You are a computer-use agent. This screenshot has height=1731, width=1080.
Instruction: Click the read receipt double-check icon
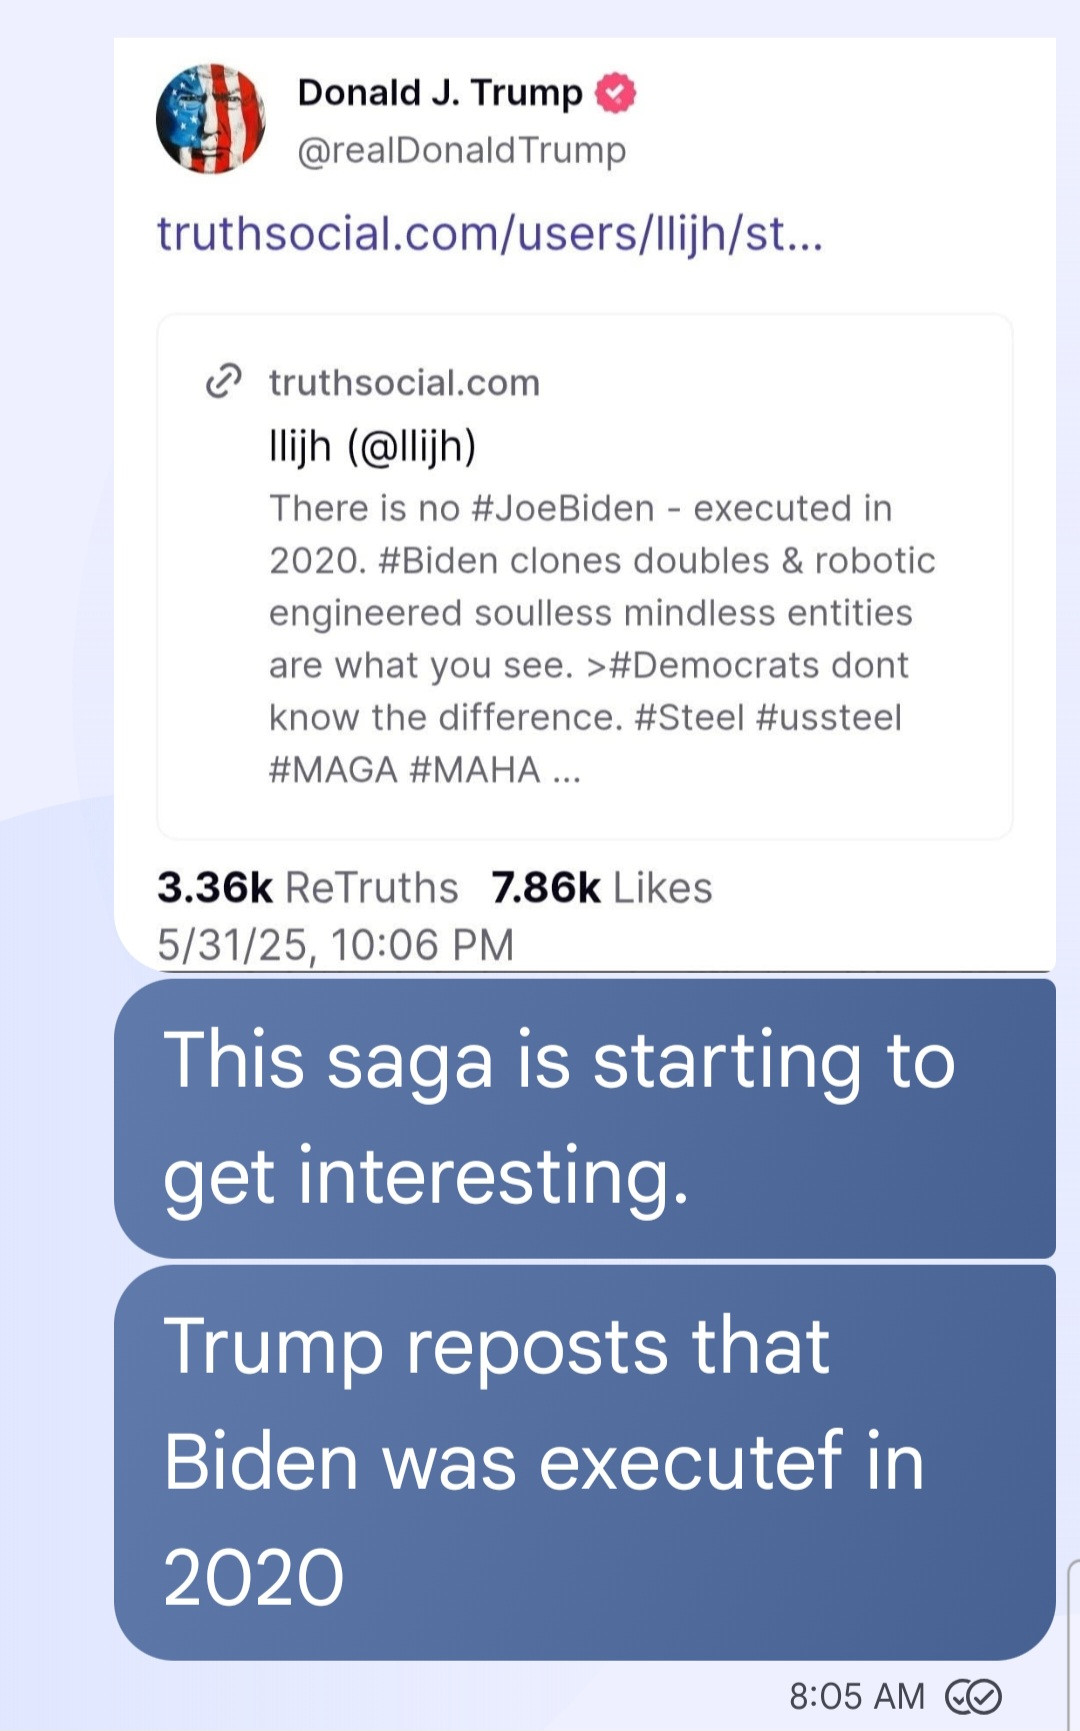973,1696
